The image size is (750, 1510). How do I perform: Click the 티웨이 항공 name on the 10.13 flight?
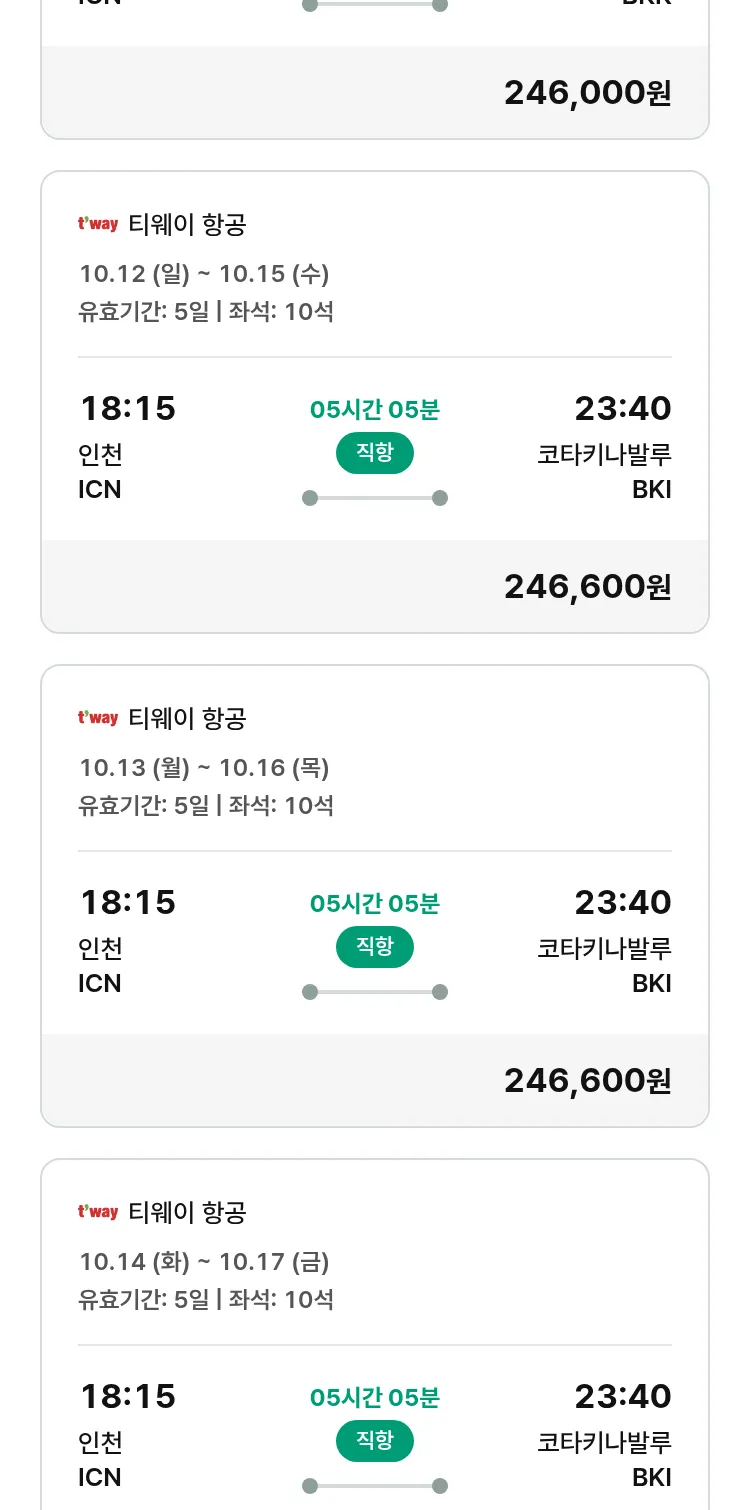click(x=187, y=718)
